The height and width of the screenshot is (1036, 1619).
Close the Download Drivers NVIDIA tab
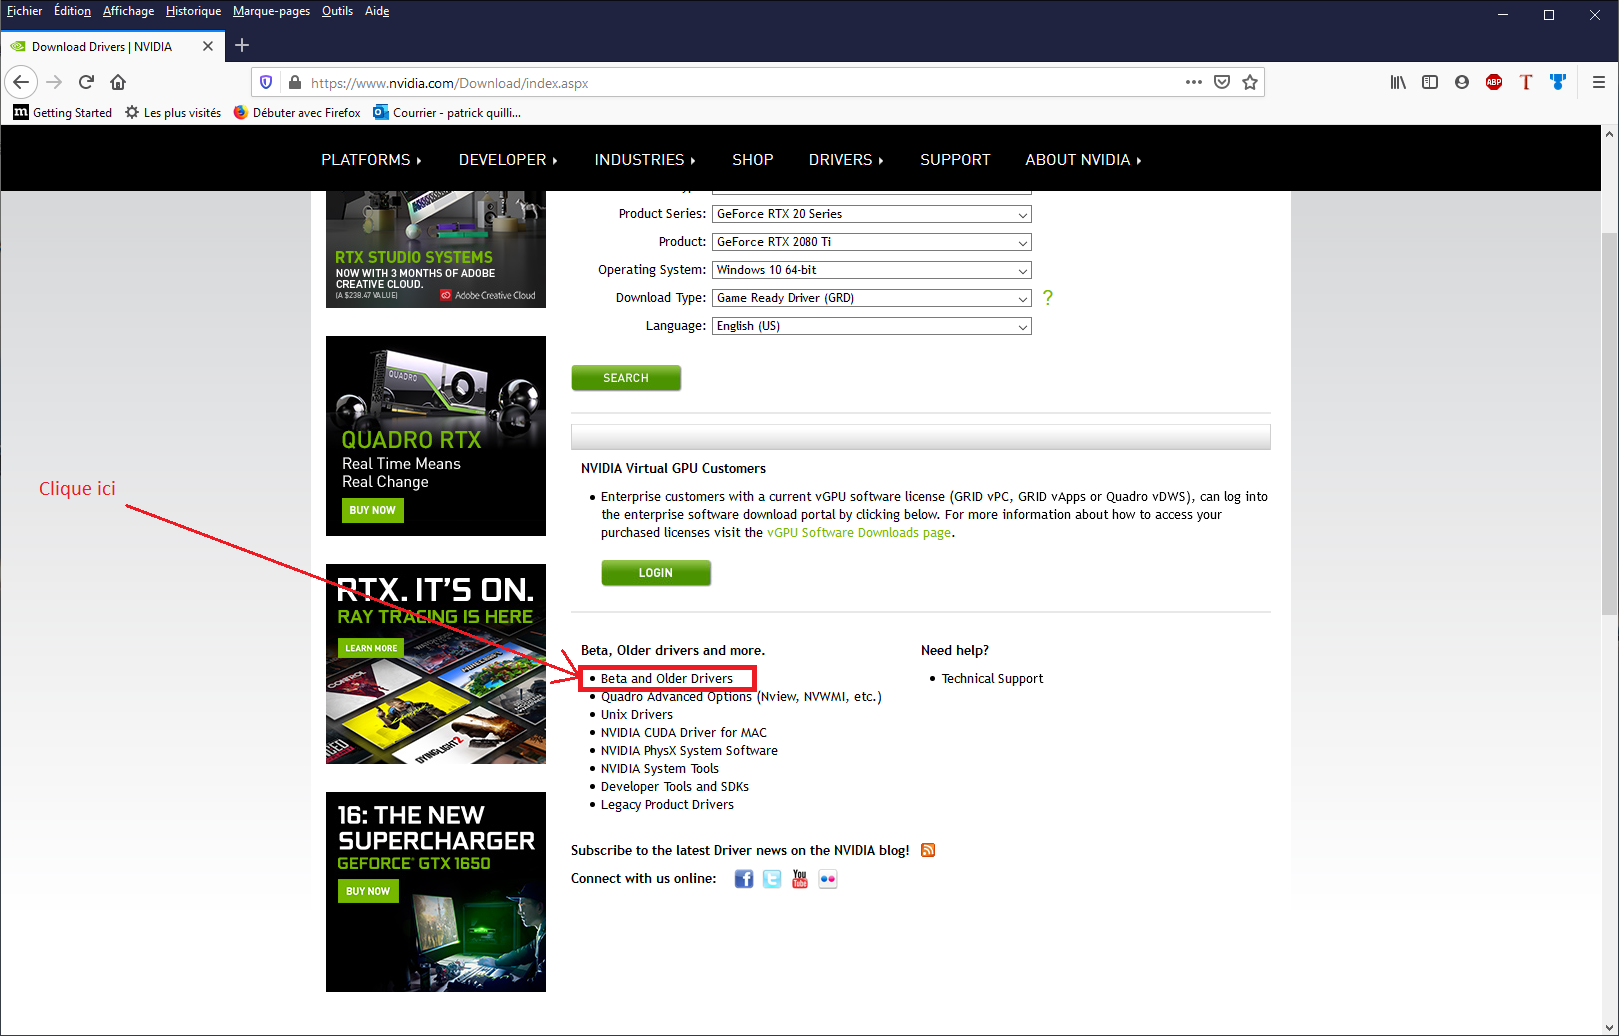click(x=208, y=46)
